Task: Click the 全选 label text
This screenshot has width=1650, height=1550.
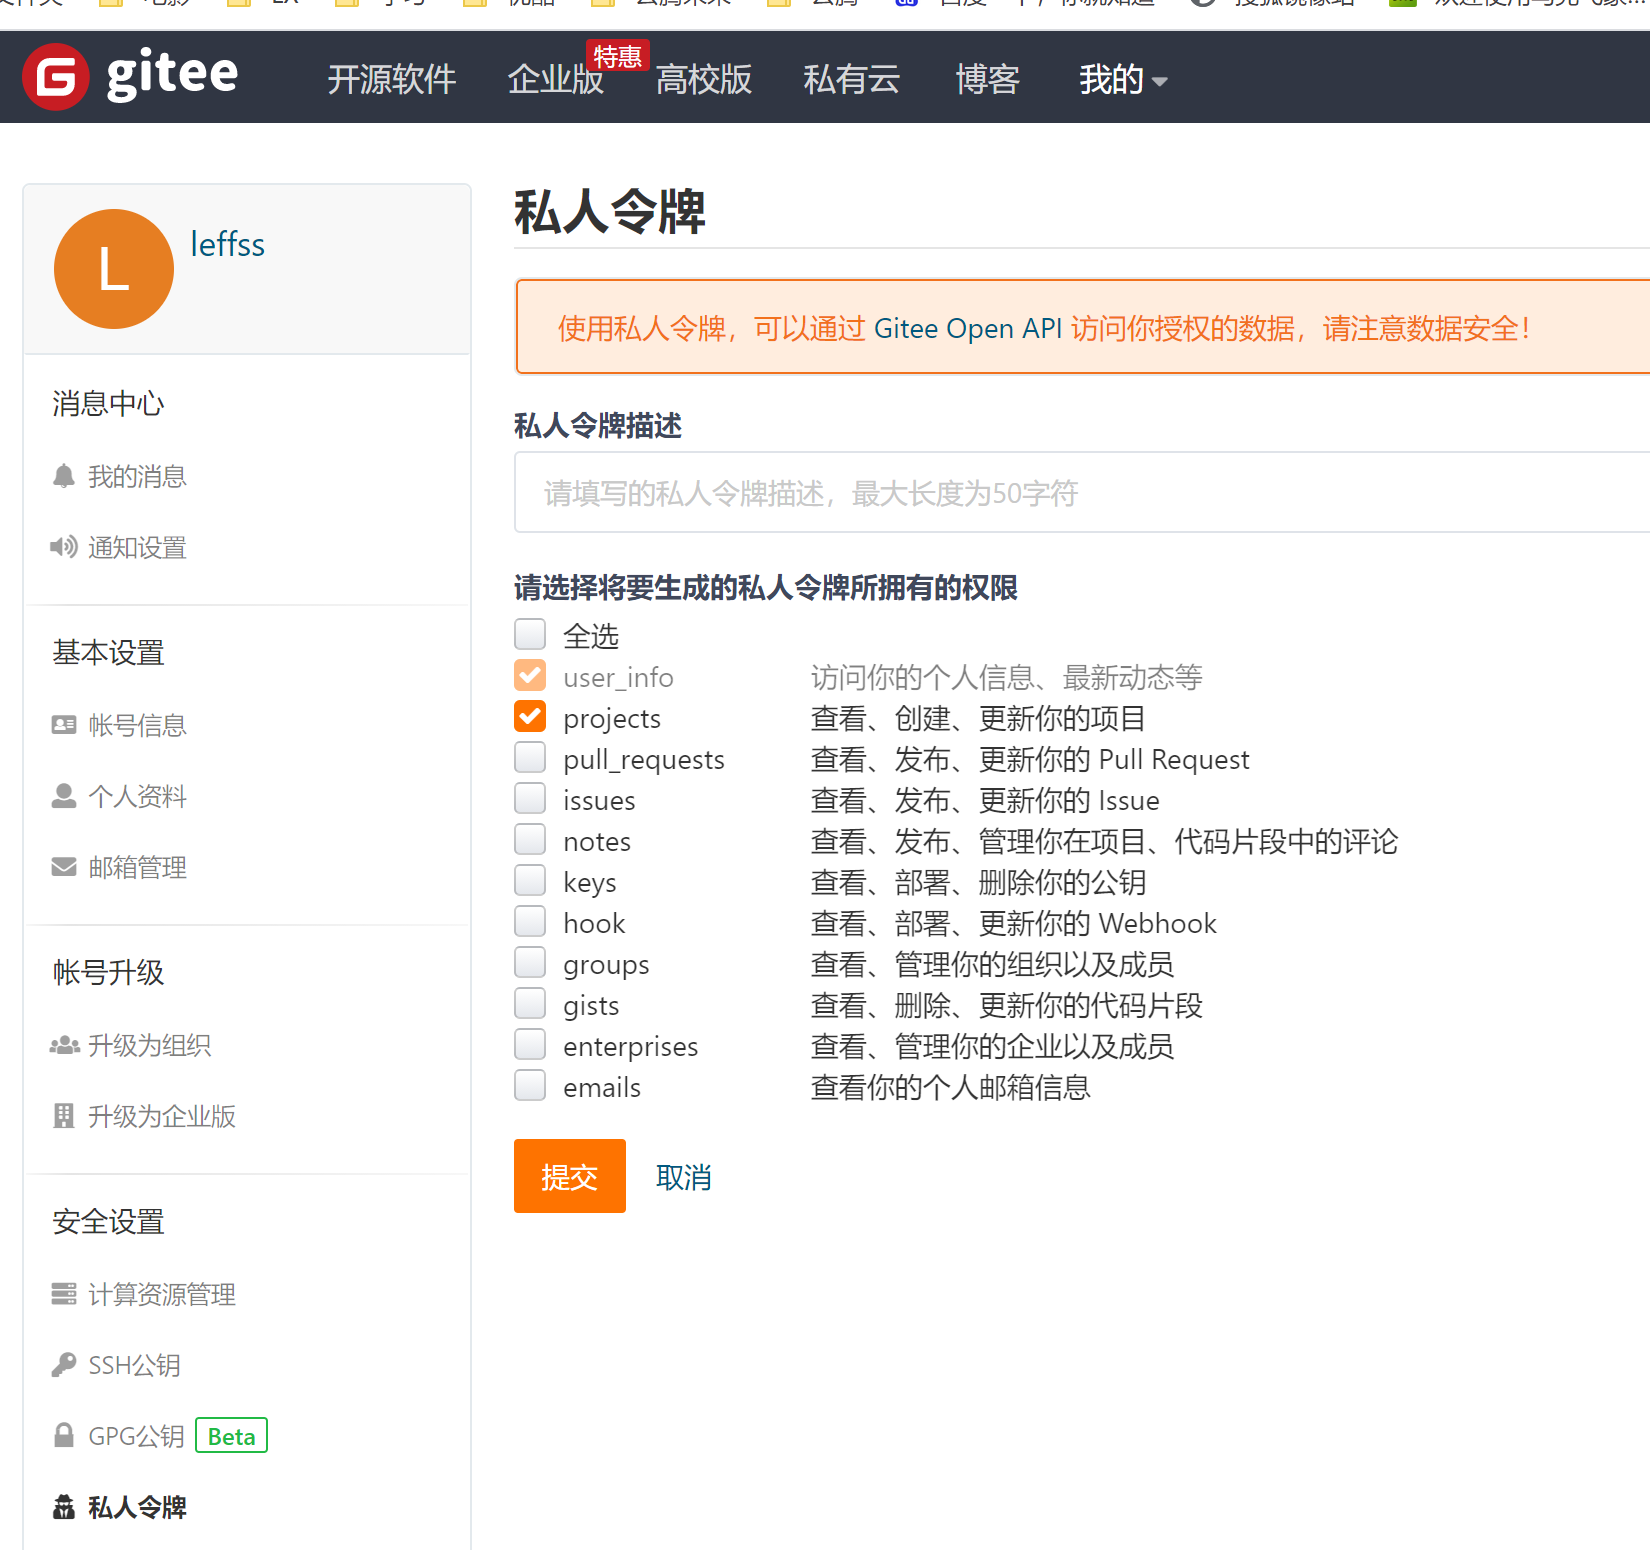Action: pyautogui.click(x=591, y=636)
